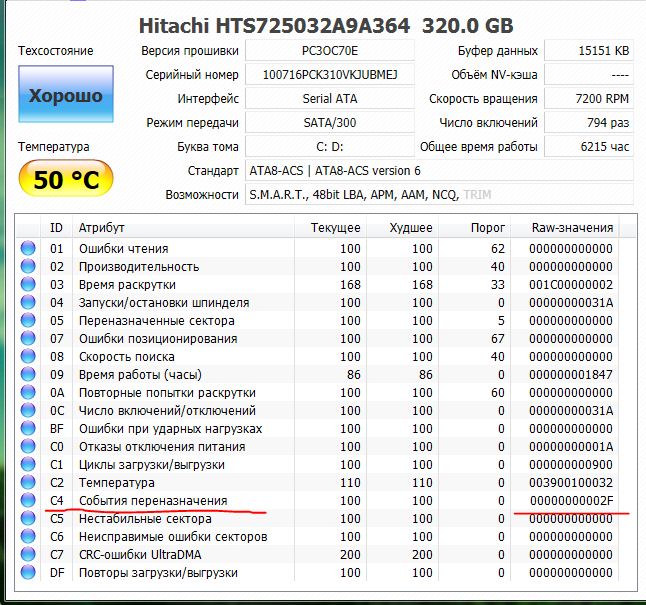The width and height of the screenshot is (646, 605).
Task: Click status orb for Переназначенные сектора
Action: pyautogui.click(x=28, y=320)
